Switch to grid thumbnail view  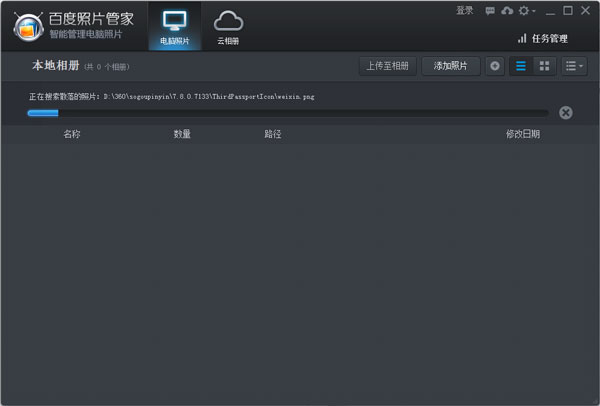(544, 66)
